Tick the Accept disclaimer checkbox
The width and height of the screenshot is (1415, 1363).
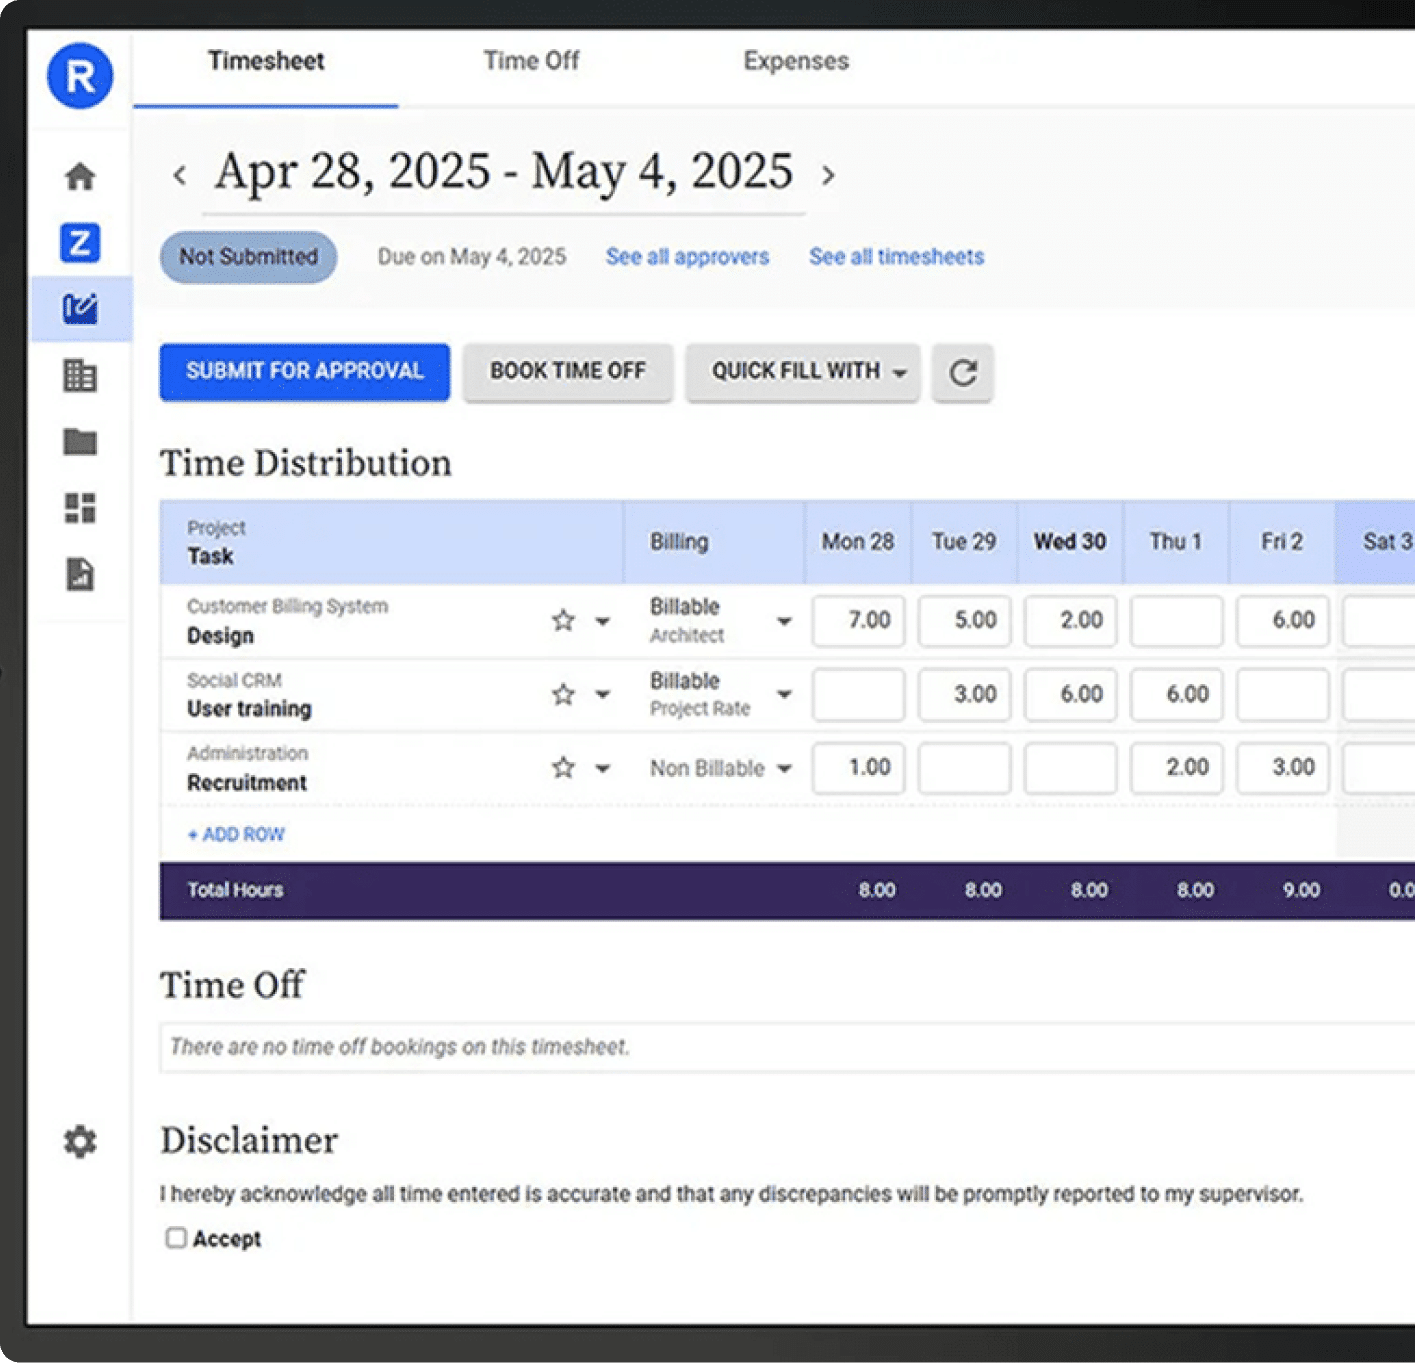pos(176,1238)
